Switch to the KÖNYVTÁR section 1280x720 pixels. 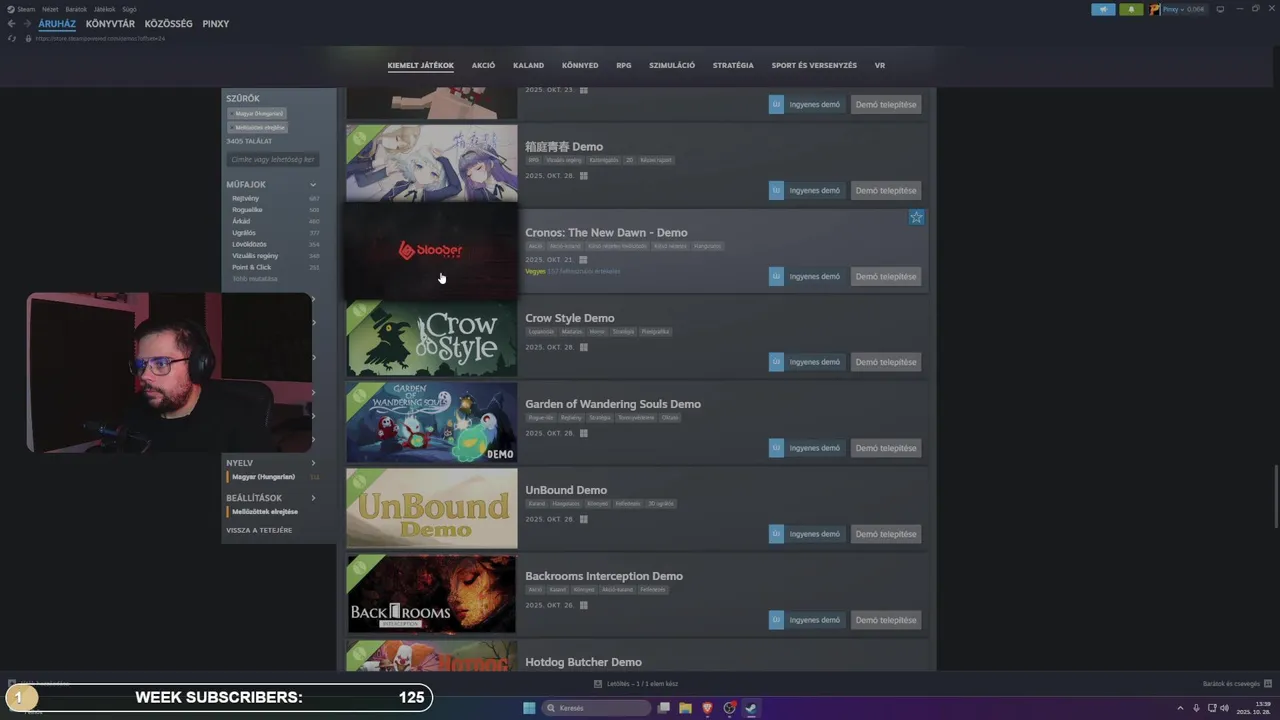pos(110,24)
